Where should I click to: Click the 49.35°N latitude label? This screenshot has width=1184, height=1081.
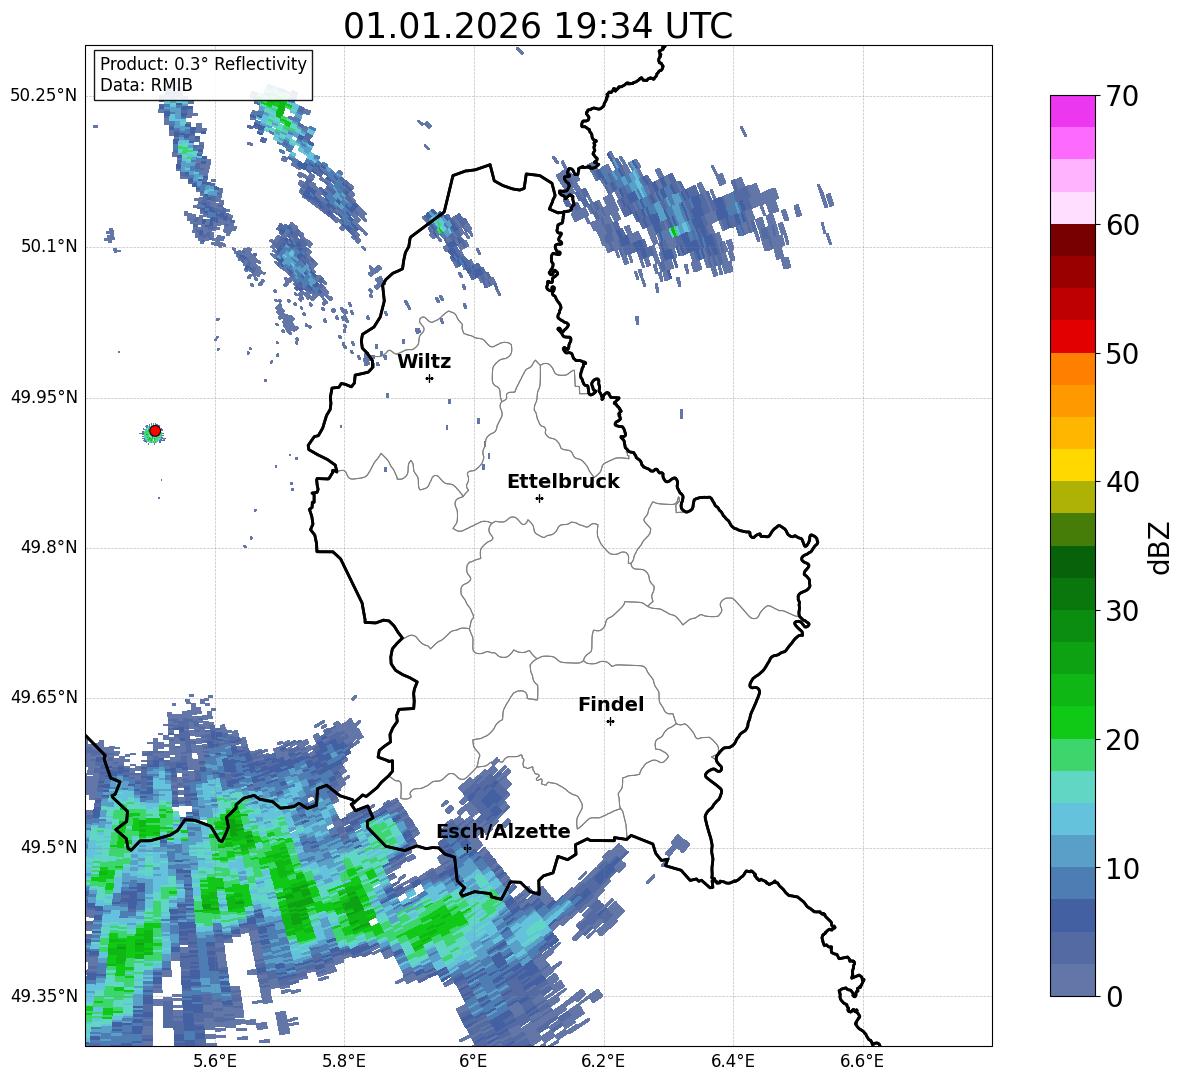[x=44, y=996]
